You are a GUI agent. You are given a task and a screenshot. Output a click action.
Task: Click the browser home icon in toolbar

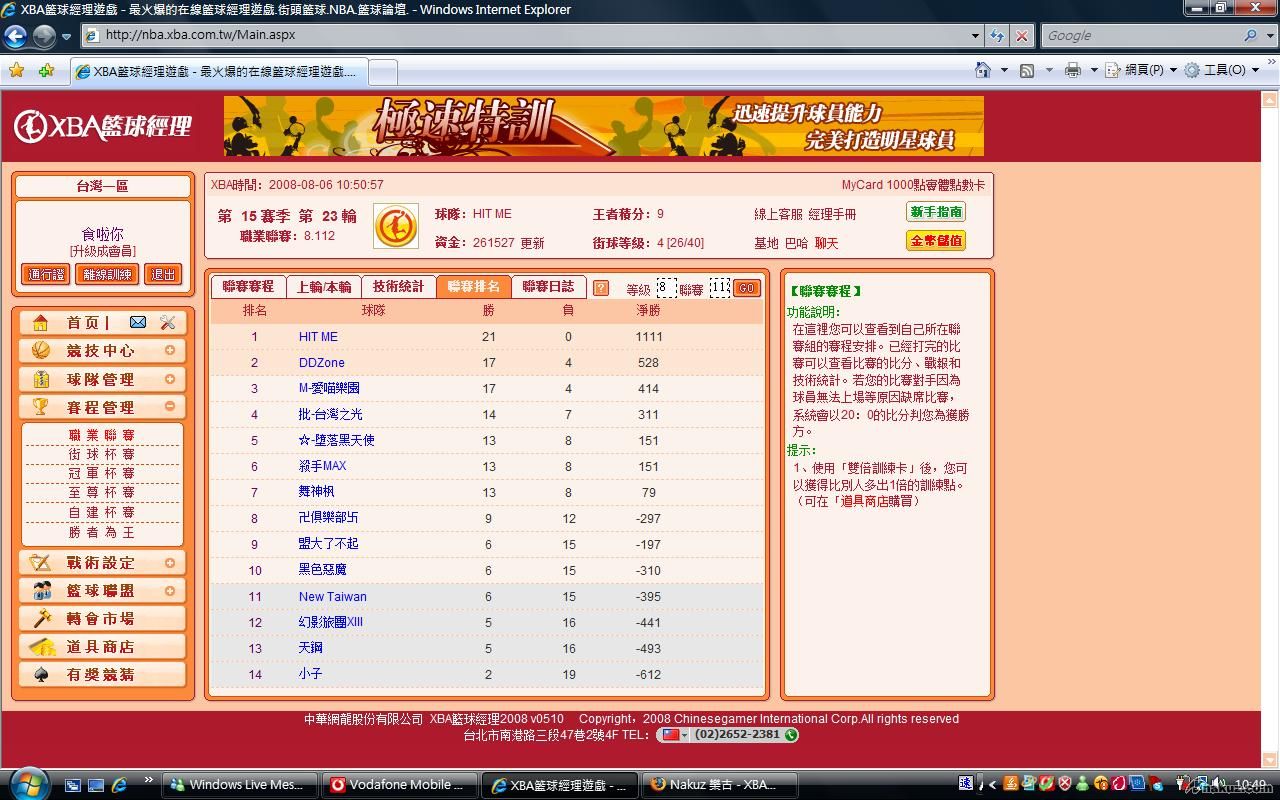tap(983, 70)
